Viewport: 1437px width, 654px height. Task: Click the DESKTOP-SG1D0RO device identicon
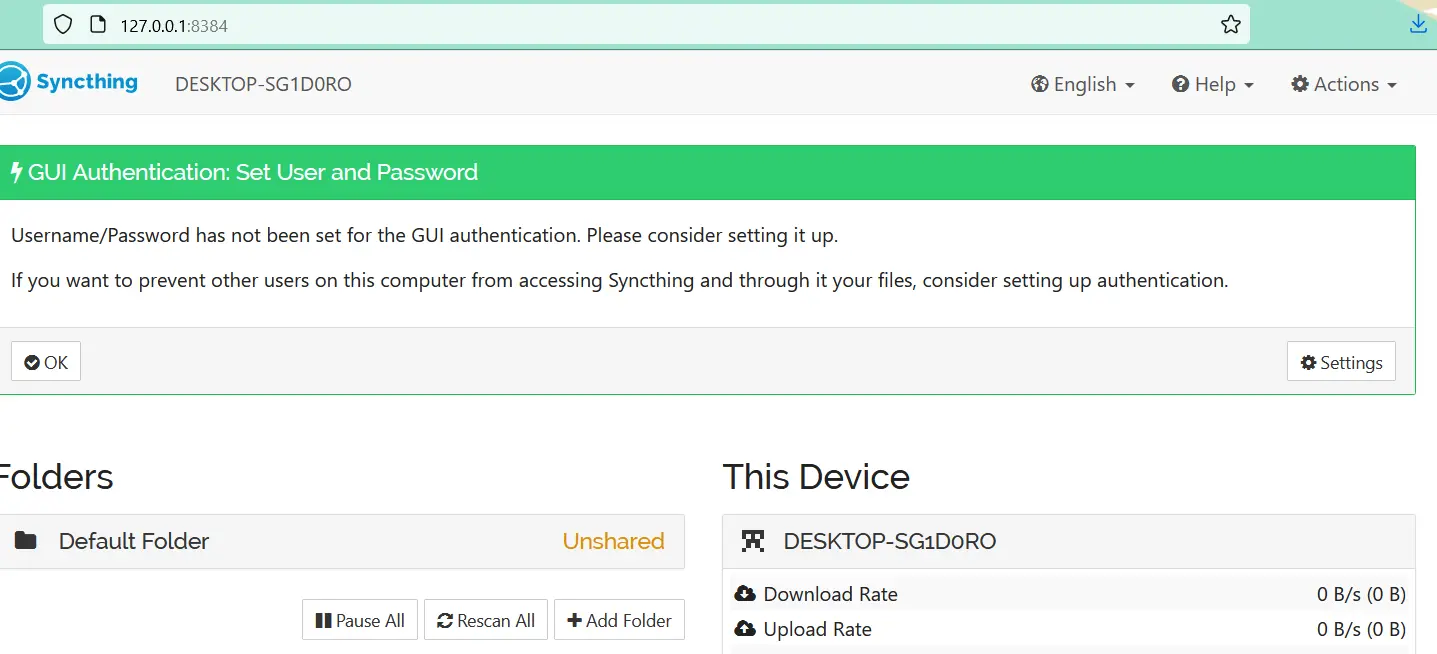752,541
